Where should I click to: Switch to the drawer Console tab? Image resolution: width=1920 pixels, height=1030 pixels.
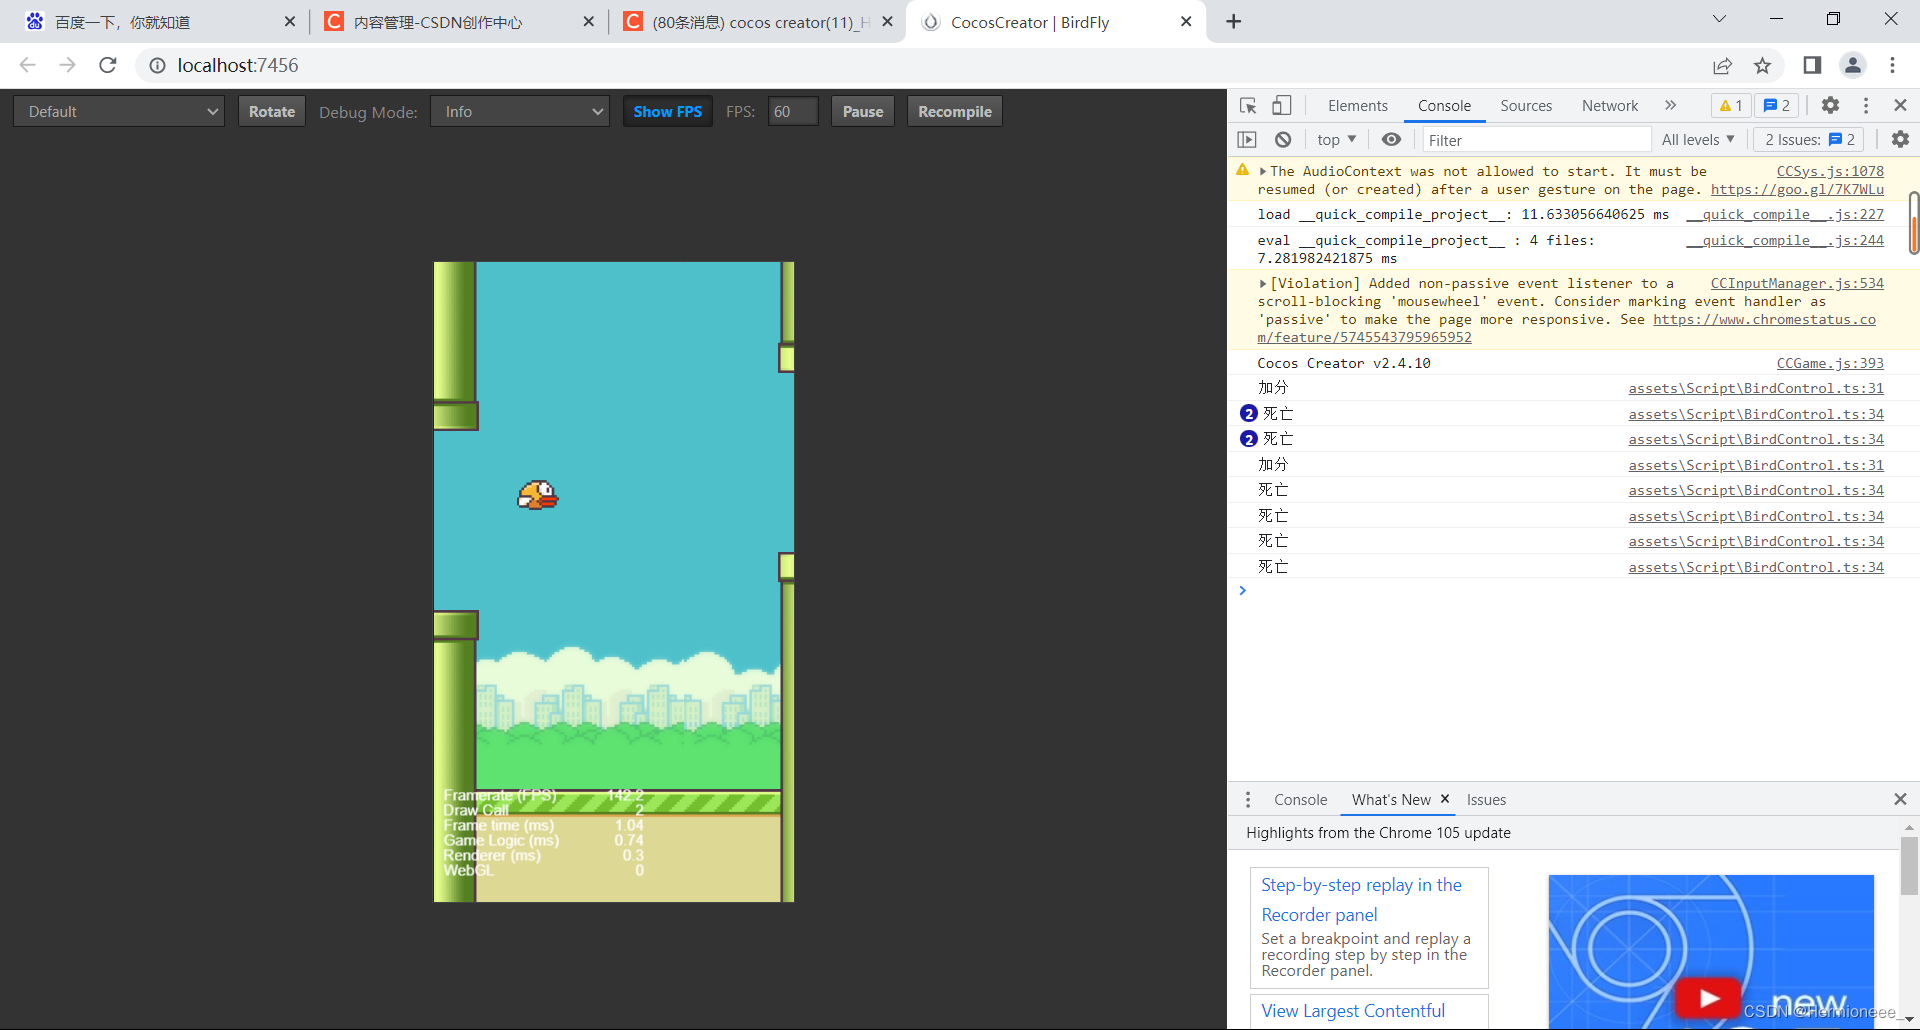[x=1300, y=799]
